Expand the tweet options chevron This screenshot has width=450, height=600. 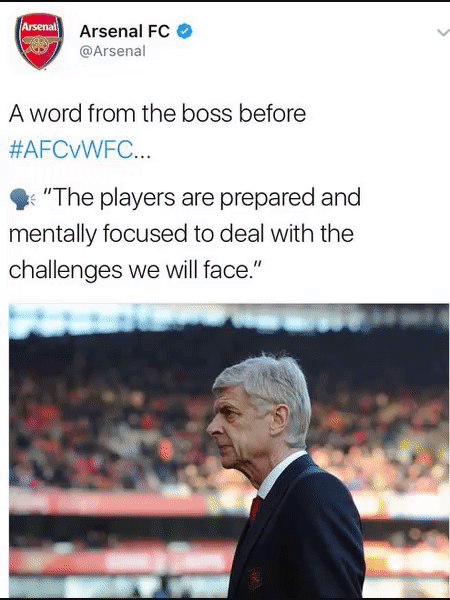(443, 33)
